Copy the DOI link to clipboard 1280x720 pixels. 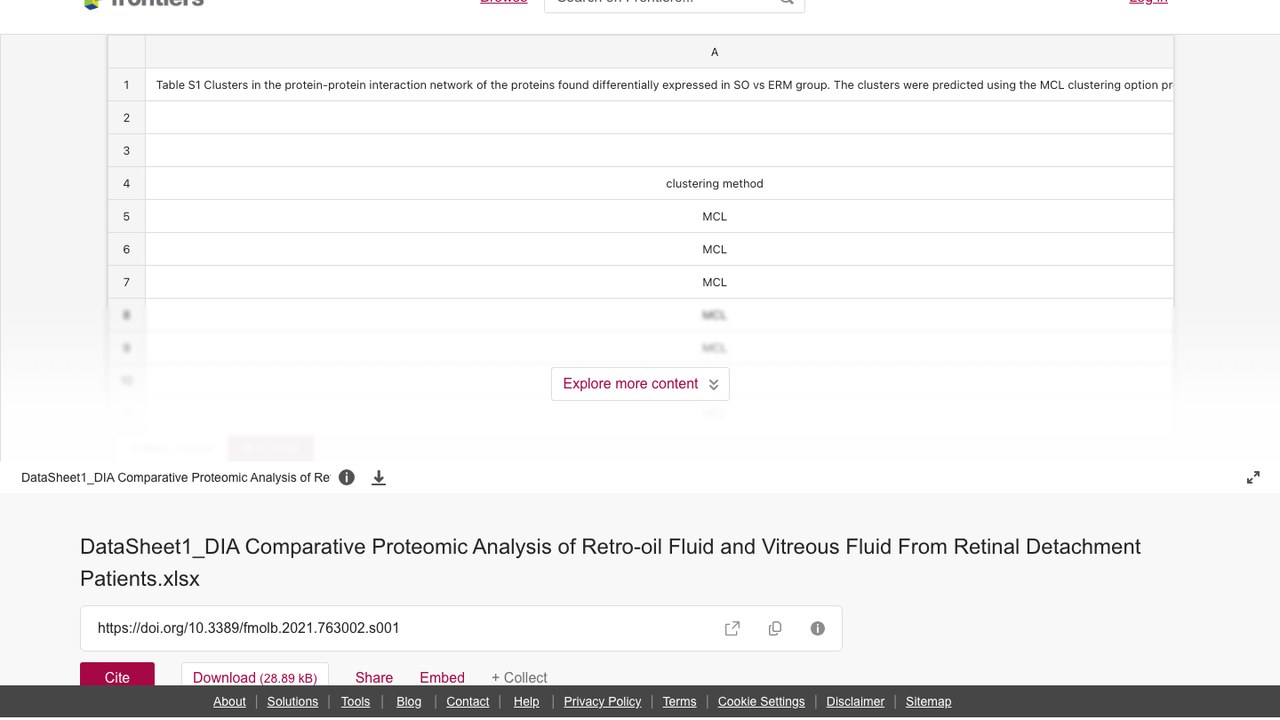775,628
